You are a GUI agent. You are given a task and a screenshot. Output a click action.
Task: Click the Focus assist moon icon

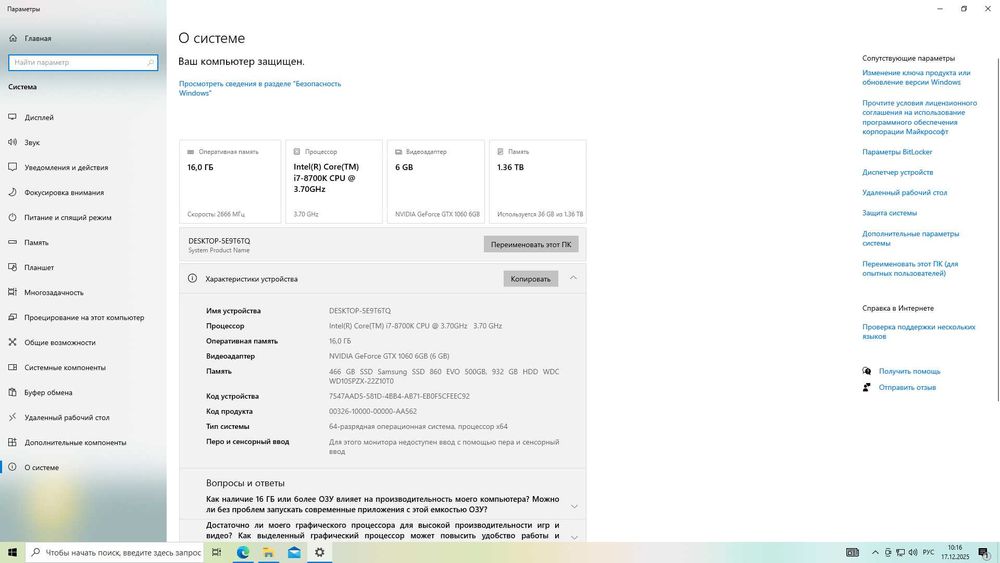click(12, 192)
